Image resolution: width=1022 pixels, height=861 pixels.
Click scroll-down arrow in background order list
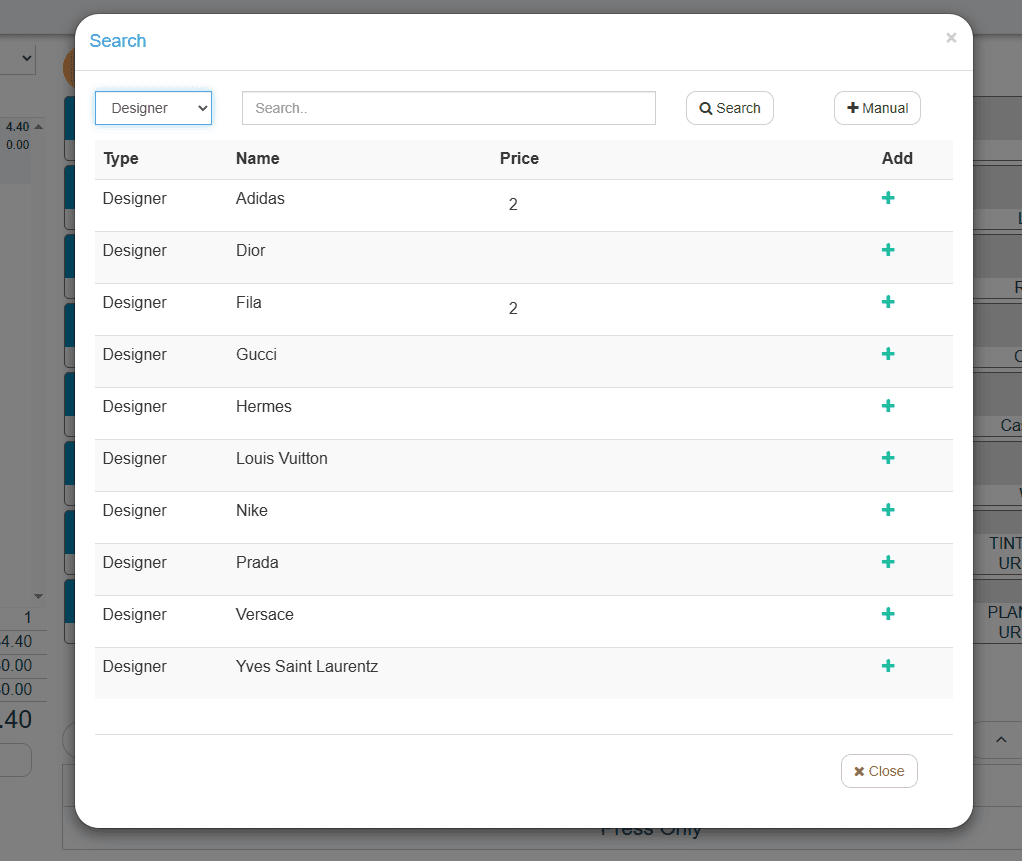pyautogui.click(x=38, y=596)
